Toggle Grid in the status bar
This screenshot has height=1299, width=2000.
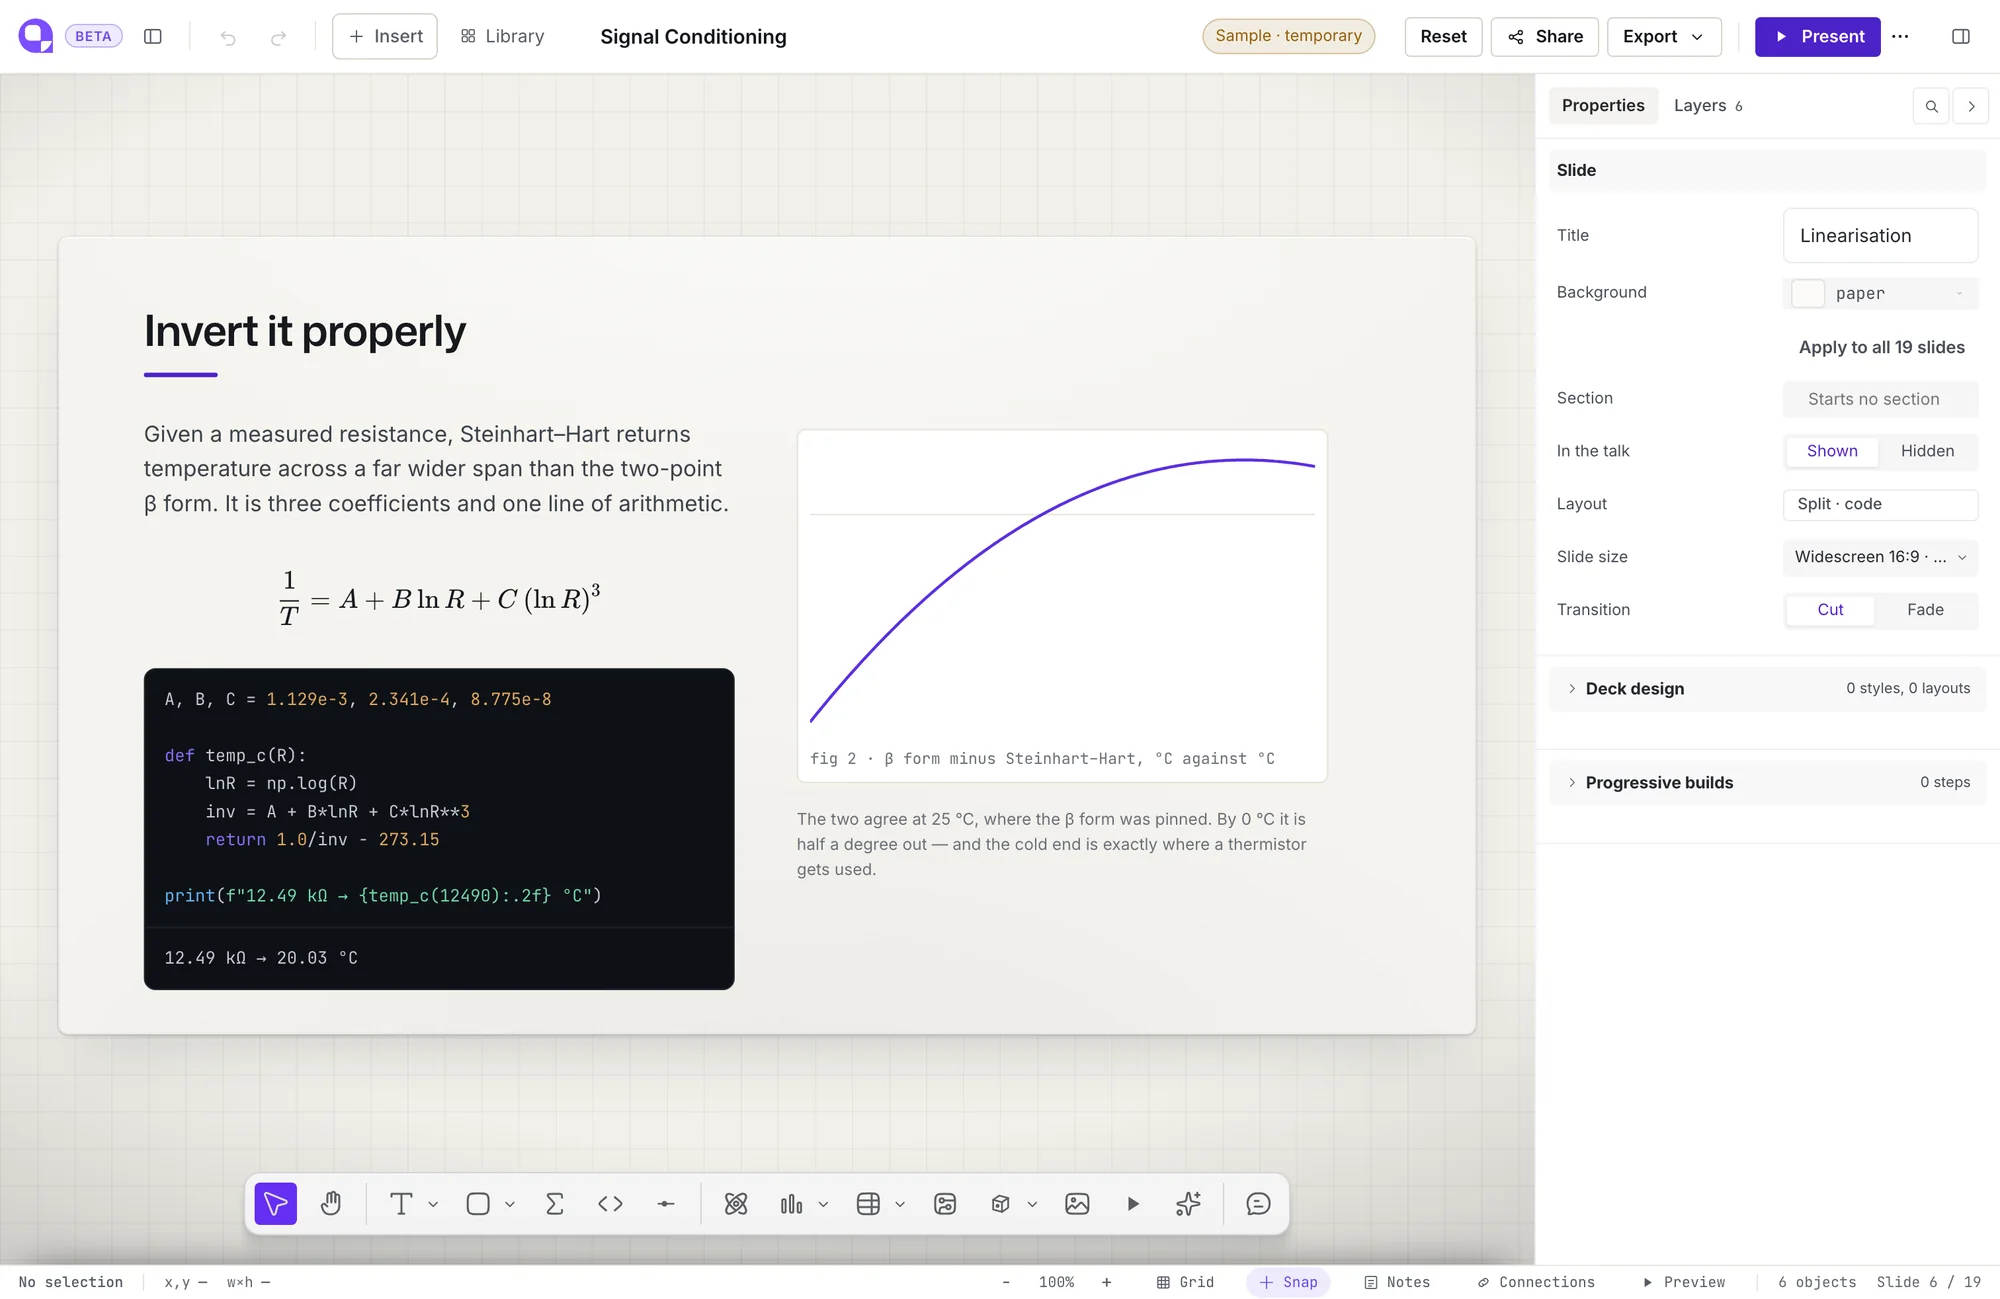[1185, 1282]
